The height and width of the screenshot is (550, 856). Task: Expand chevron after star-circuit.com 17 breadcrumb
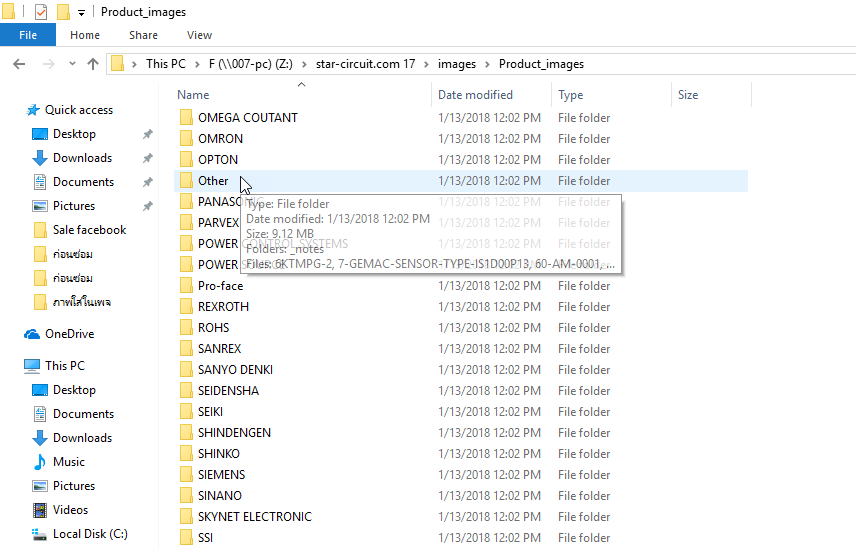coord(426,64)
